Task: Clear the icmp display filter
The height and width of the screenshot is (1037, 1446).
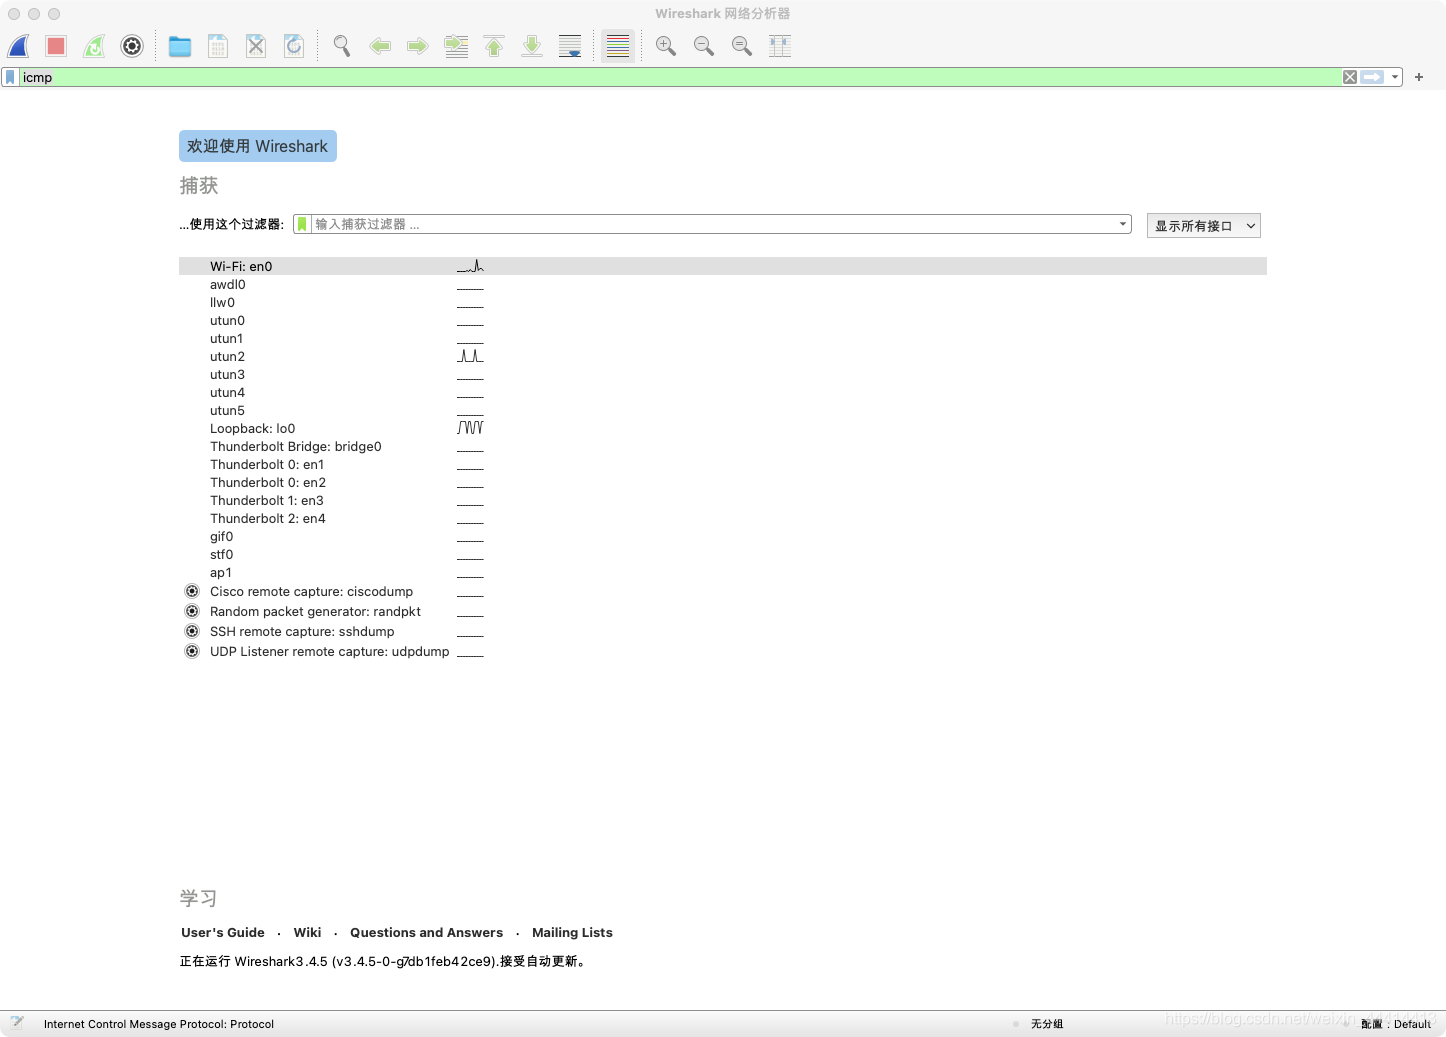Action: [1350, 77]
